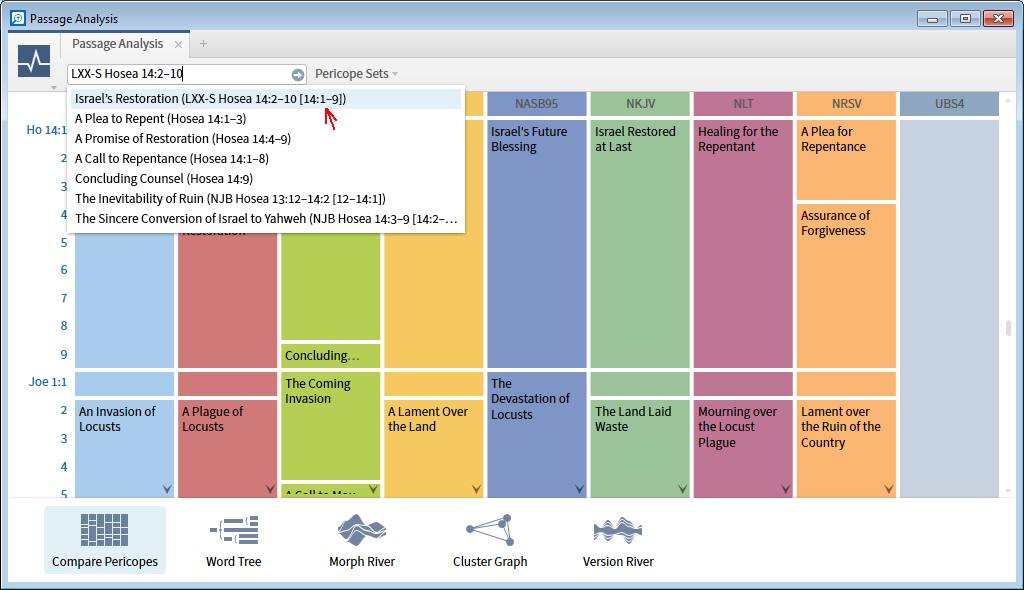Screen dimensions: 1024x590
Task: Open The Devastation of Locusts pericope
Action: click(536, 434)
